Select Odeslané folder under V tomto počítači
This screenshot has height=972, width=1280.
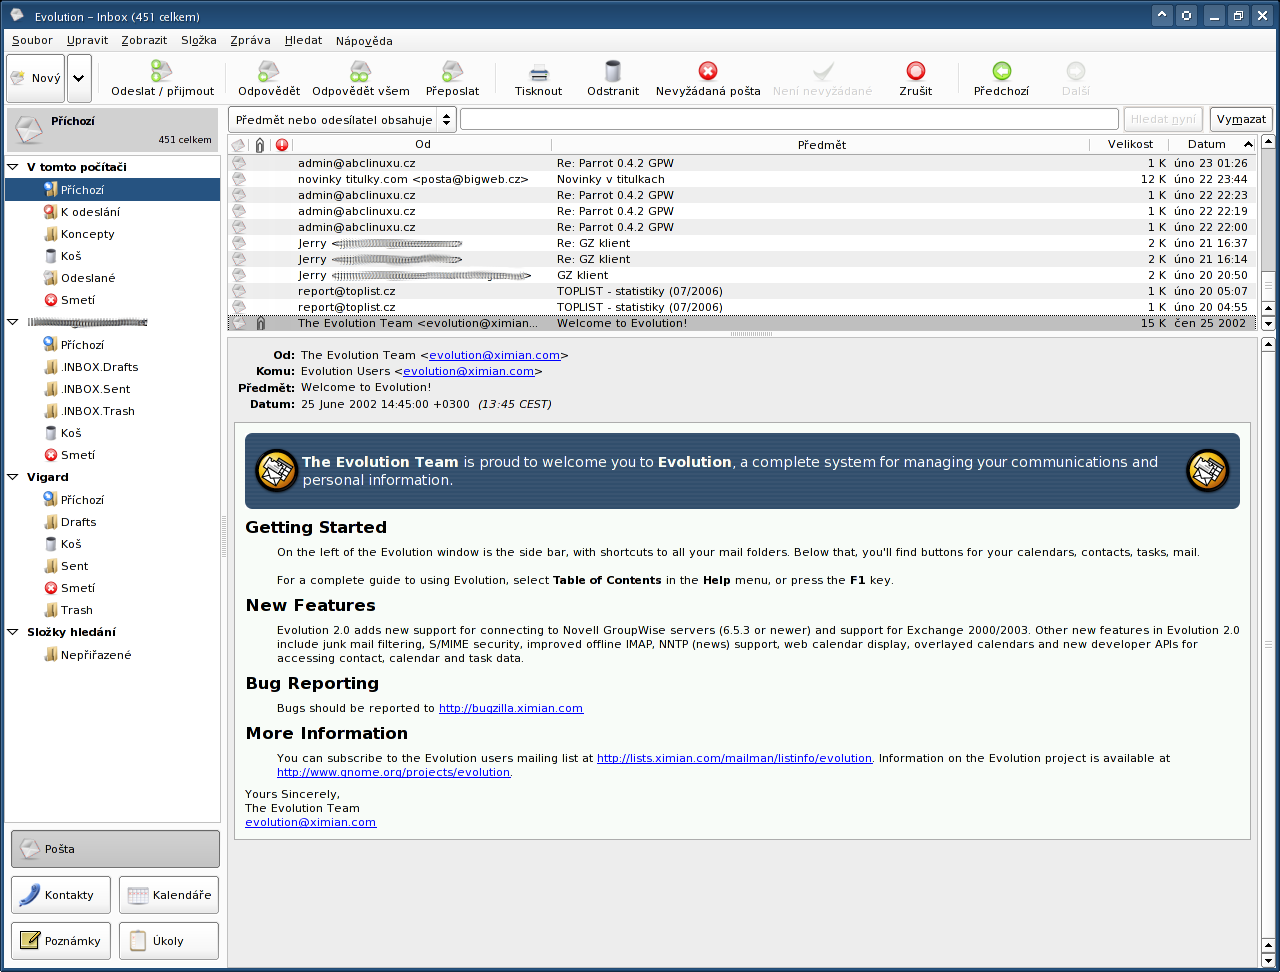88,278
